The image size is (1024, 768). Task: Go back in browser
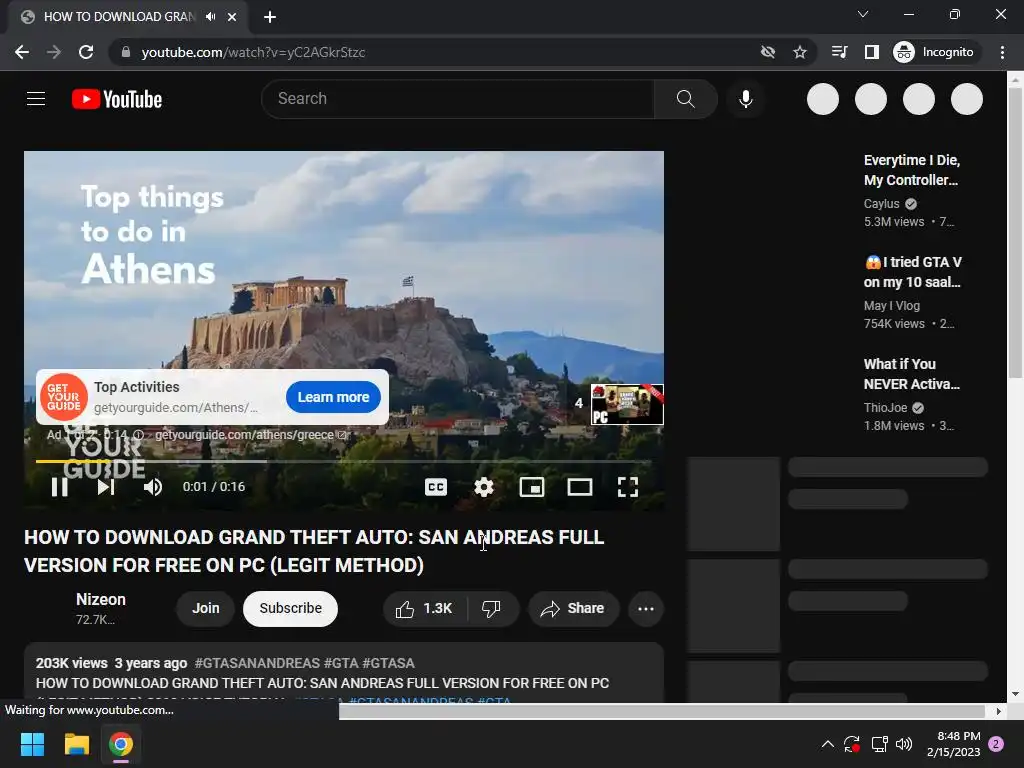coord(22,52)
